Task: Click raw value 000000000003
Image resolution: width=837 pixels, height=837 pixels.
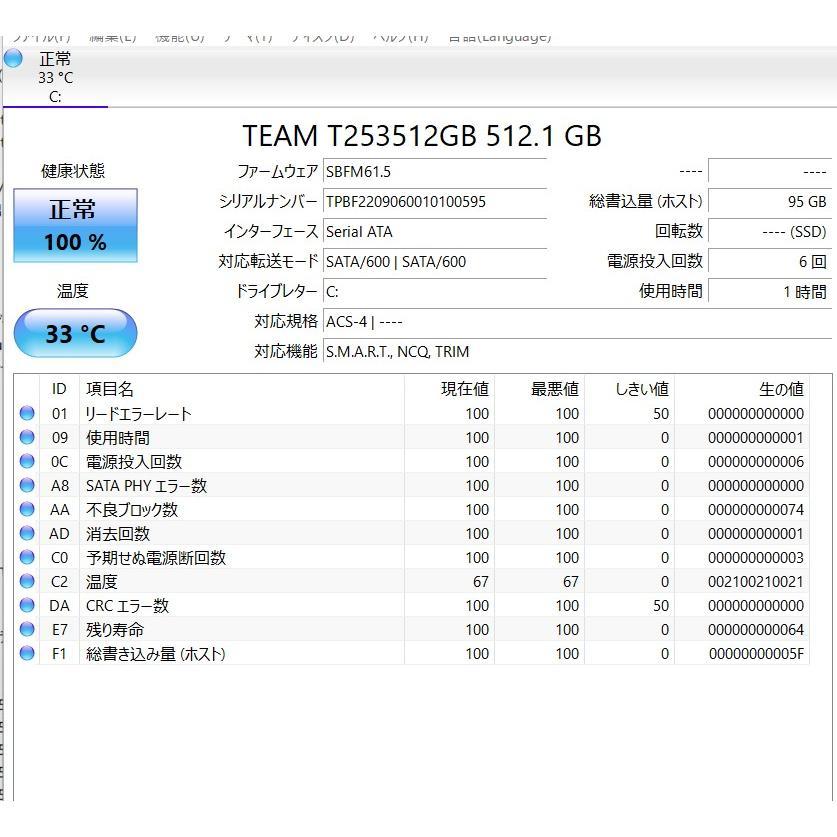Action: pos(755,558)
